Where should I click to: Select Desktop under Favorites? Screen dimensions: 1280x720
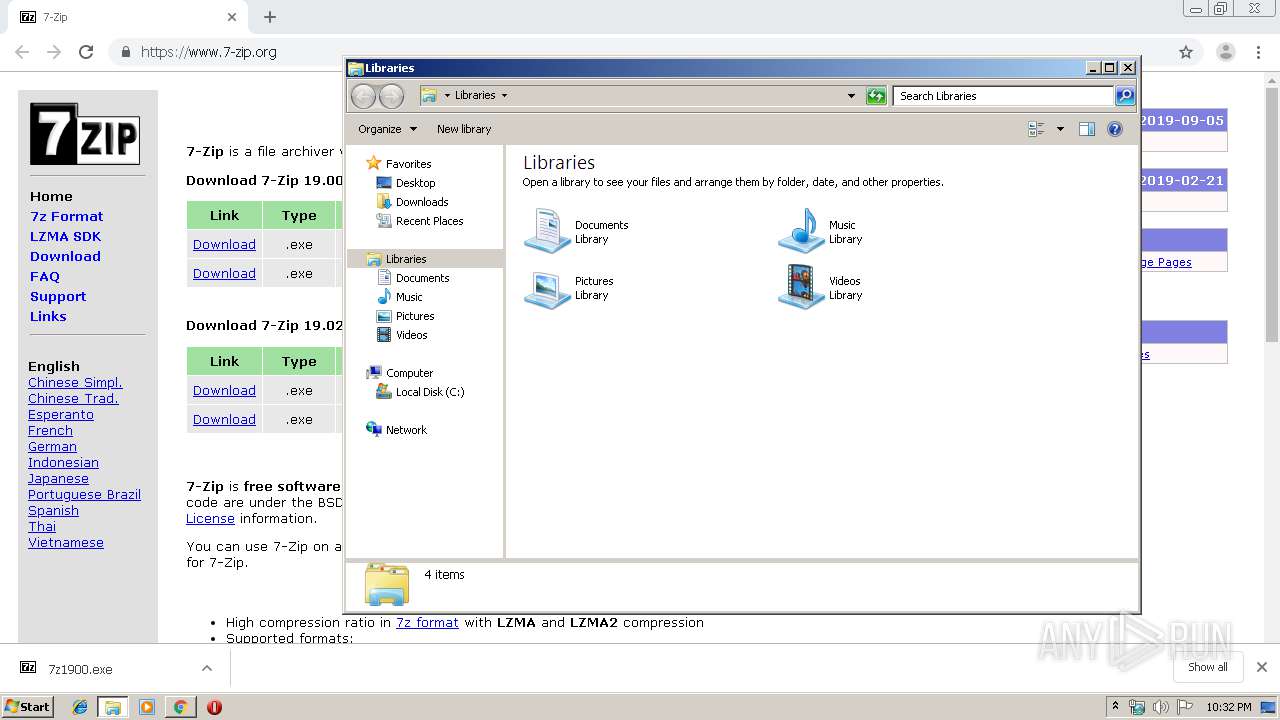[x=415, y=183]
